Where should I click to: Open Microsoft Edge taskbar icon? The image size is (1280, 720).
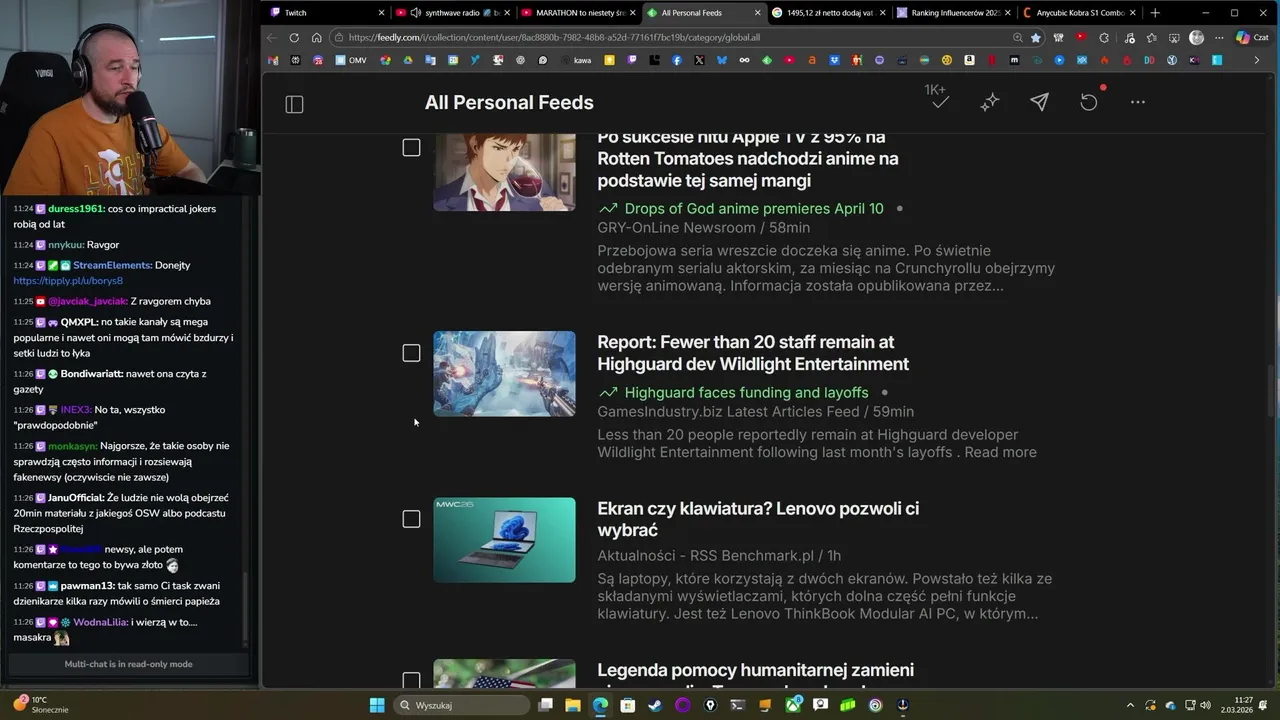click(x=600, y=705)
